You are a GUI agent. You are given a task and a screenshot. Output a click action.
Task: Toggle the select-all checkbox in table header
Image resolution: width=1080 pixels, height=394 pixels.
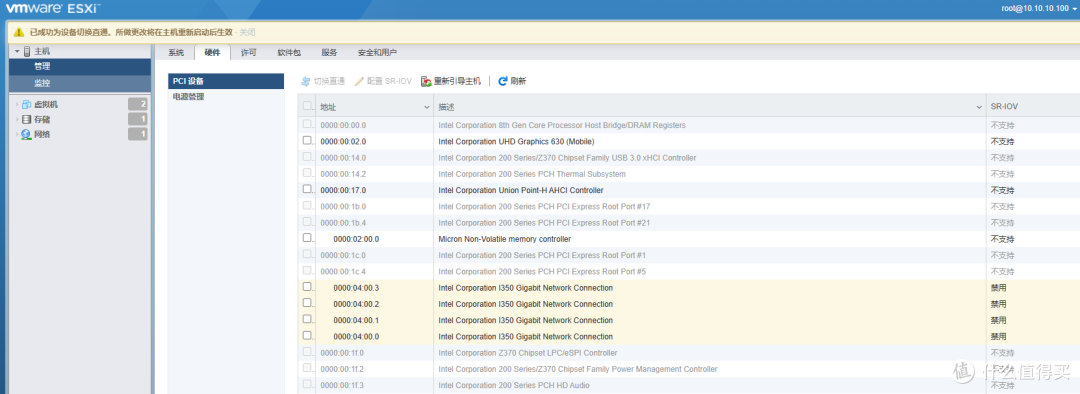(x=307, y=106)
